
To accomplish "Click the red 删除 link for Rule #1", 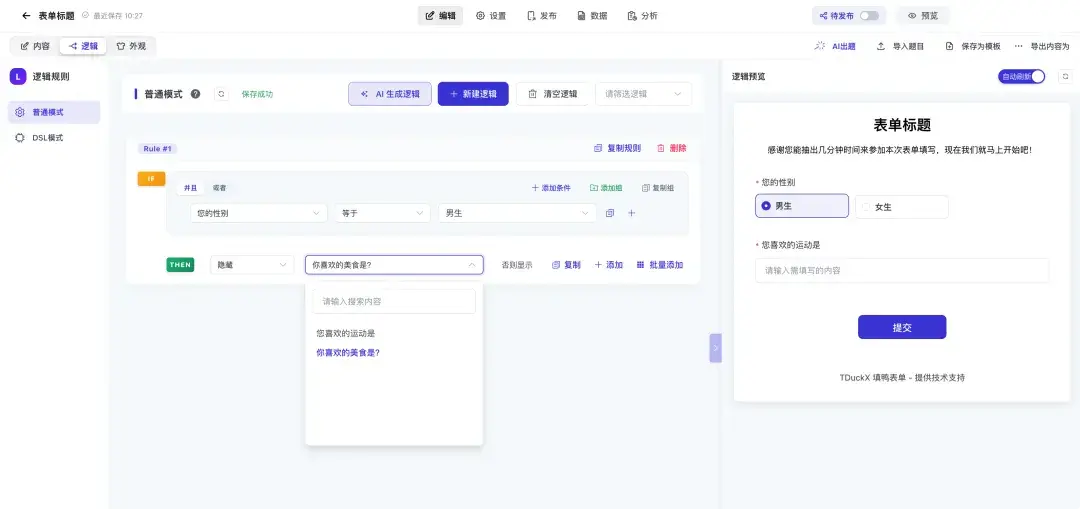I will (672, 148).
